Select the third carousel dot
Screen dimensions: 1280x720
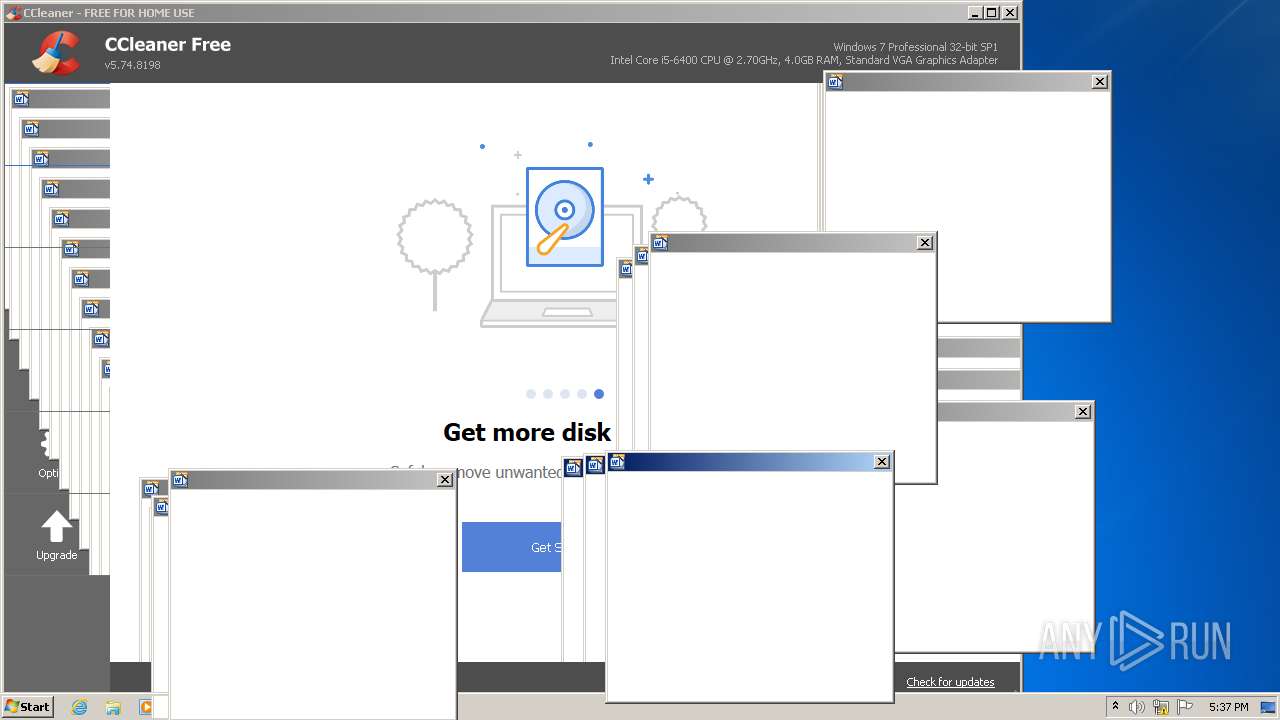[x=565, y=394]
